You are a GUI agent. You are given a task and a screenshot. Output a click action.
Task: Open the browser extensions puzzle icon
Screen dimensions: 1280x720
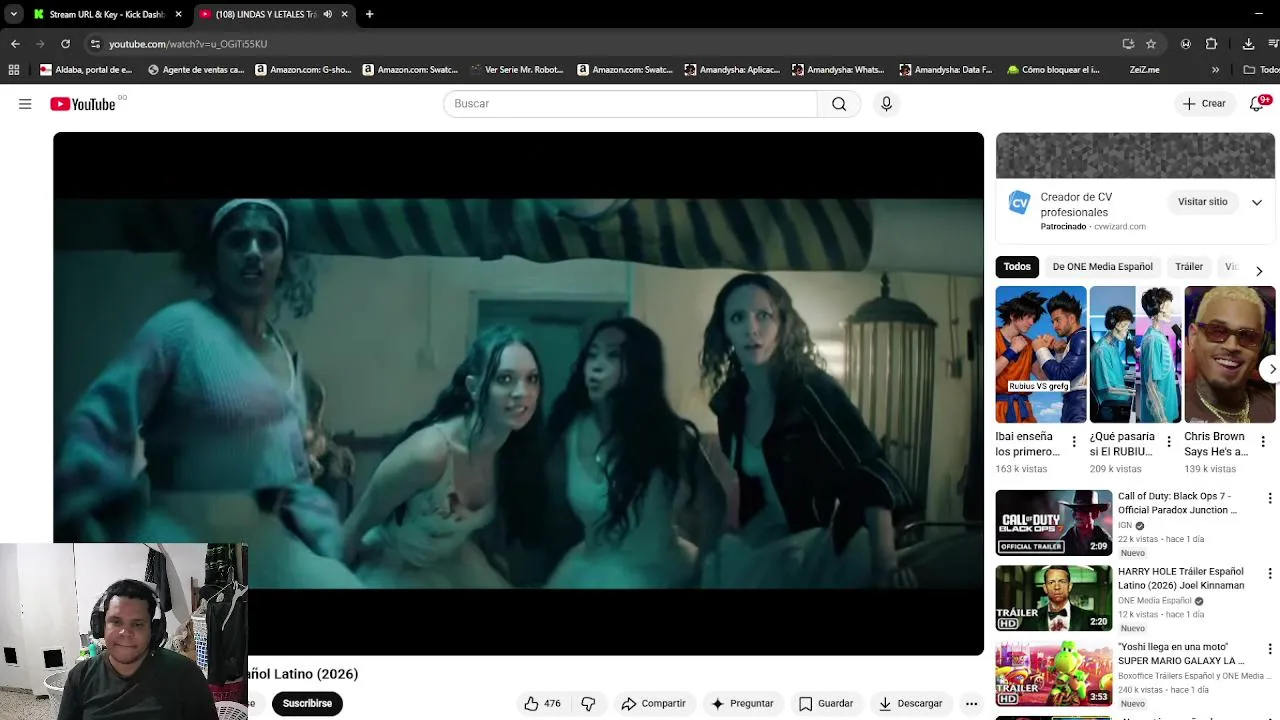[1211, 44]
